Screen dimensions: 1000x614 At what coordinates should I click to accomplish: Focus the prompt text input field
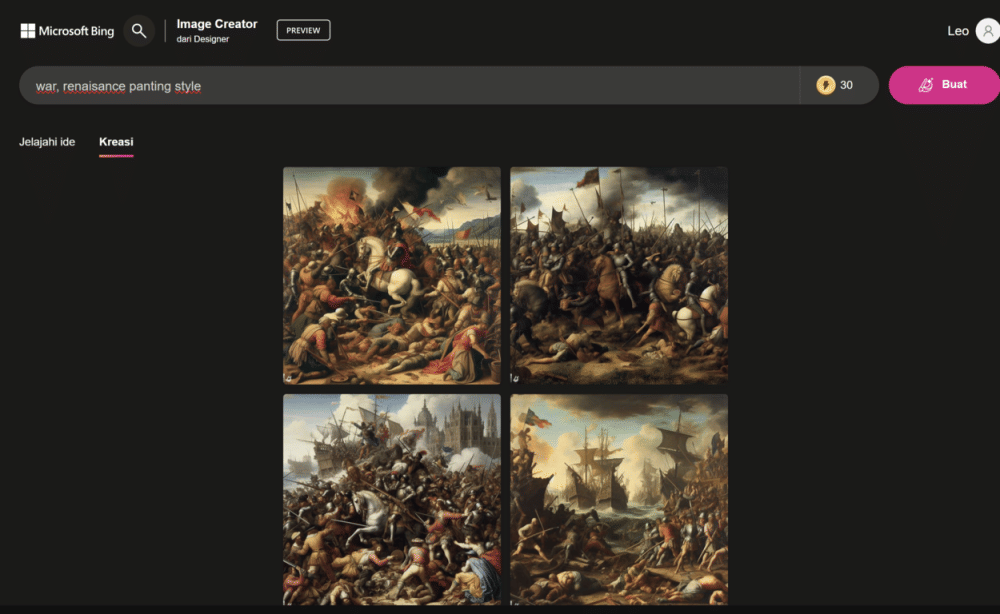(400, 86)
